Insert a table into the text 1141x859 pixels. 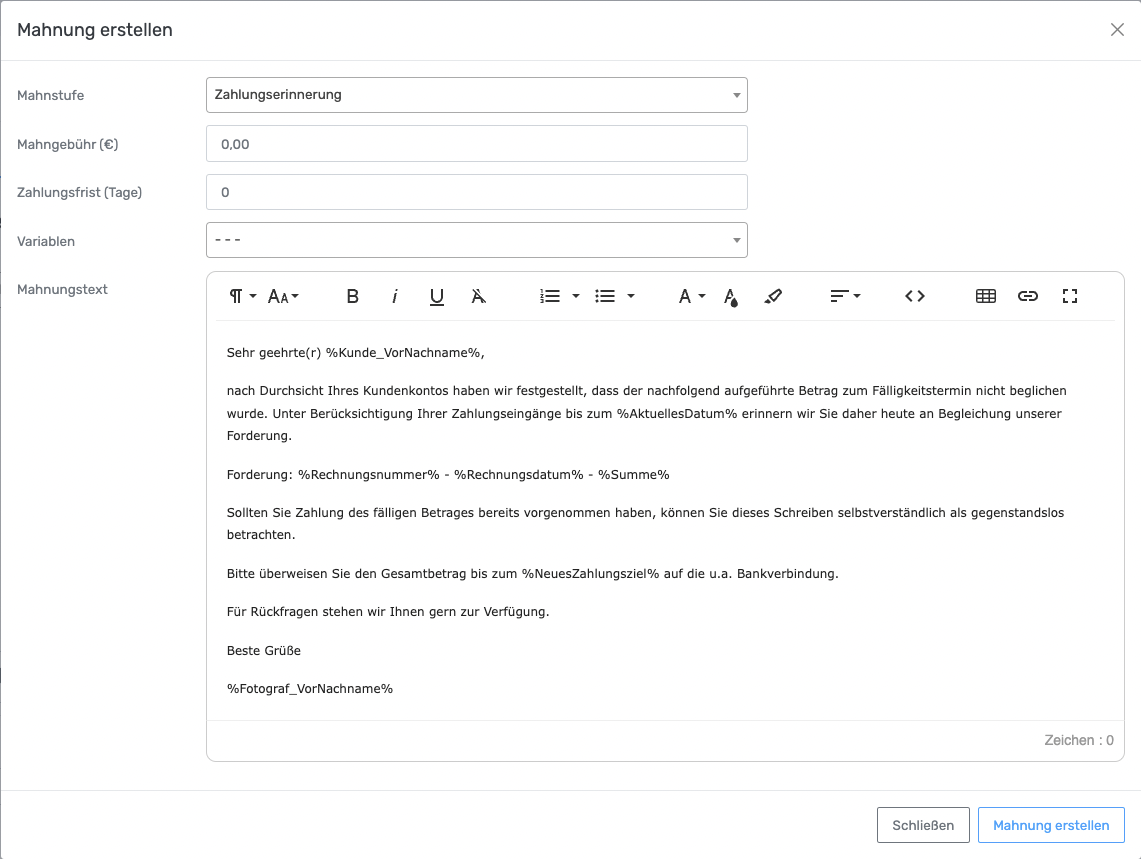pyautogui.click(x=986, y=296)
